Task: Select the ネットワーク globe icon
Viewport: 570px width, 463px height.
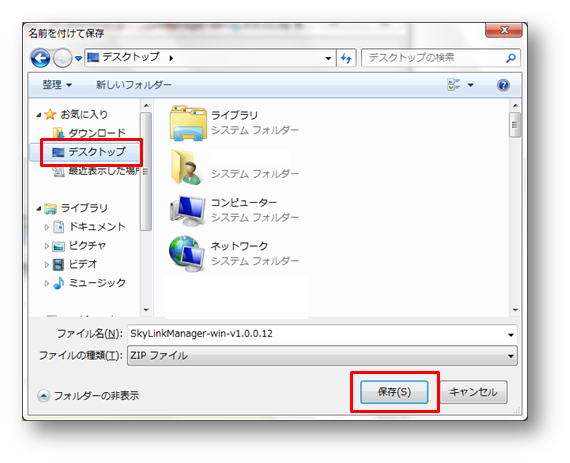Action: 187,254
